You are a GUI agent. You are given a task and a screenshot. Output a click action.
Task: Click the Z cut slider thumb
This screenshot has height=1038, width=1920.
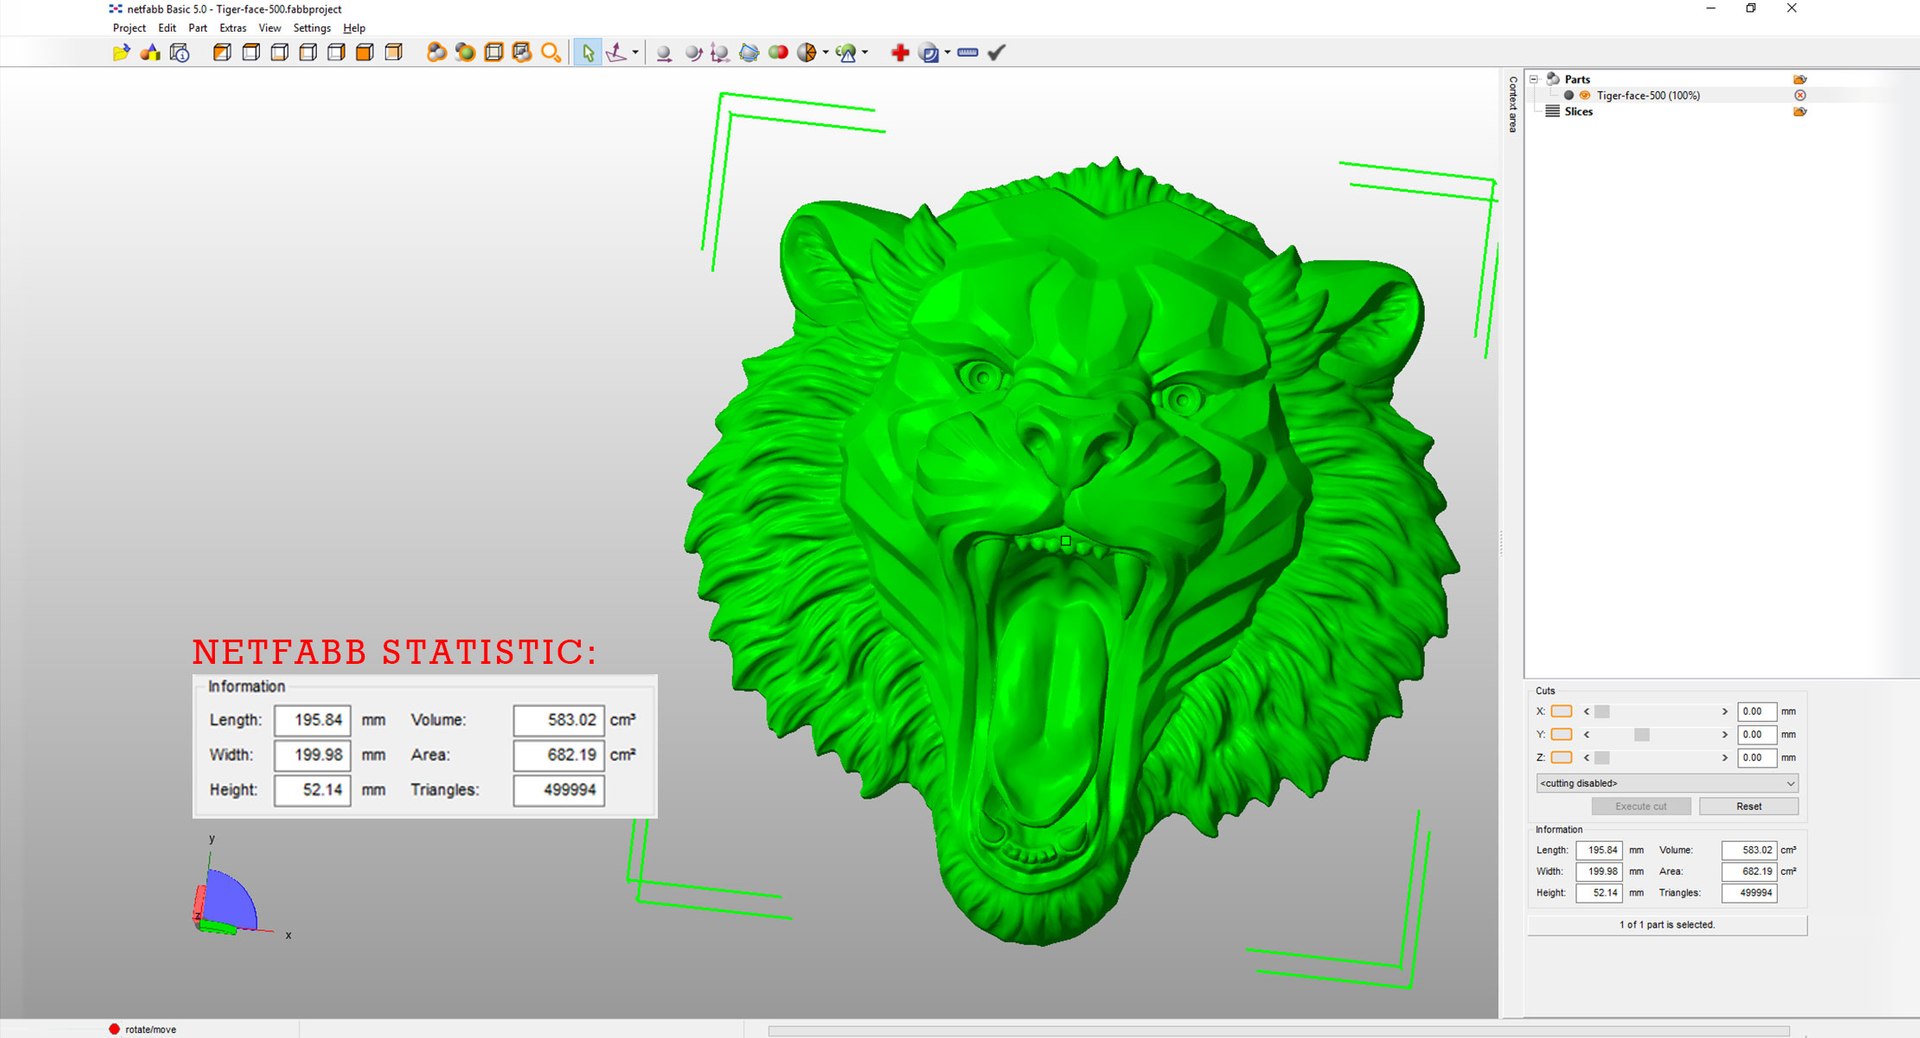point(1602,757)
